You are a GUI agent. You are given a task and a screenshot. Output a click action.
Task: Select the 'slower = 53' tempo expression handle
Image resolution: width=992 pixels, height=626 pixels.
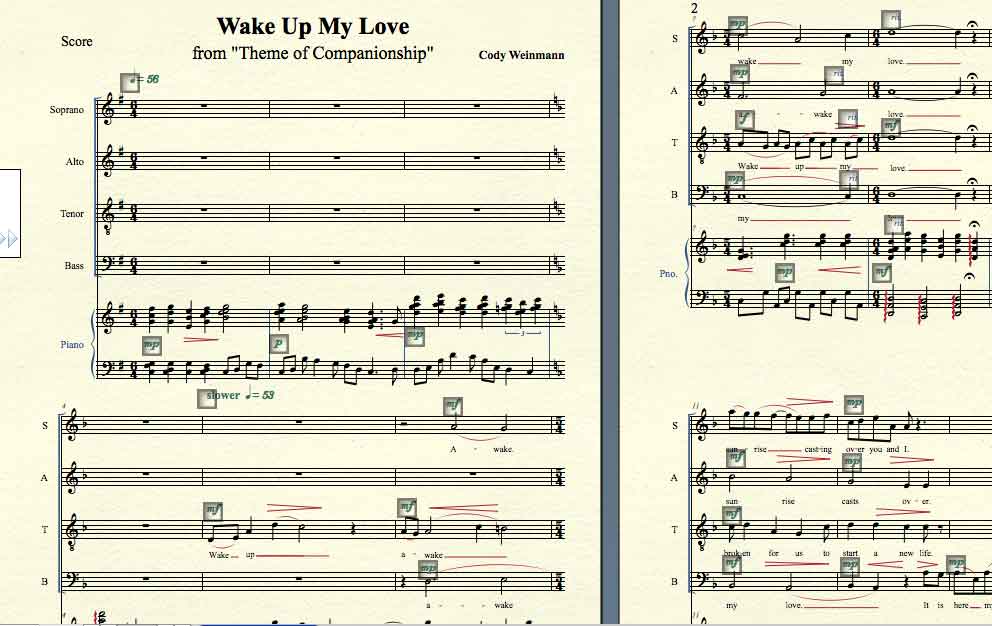(x=207, y=398)
